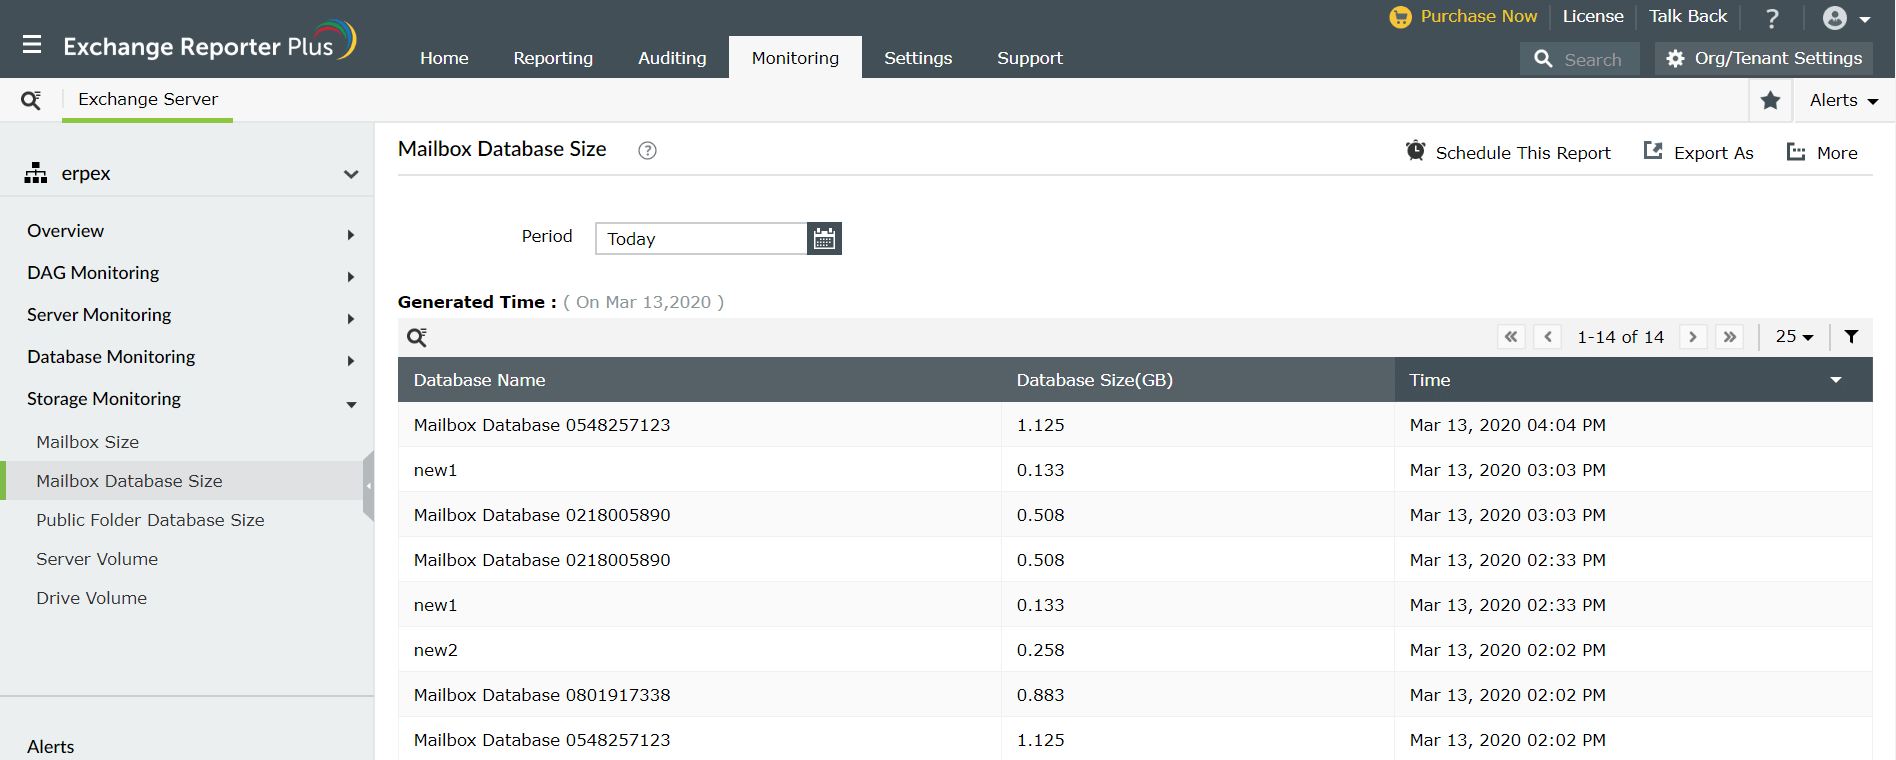This screenshot has height=760, width=1896.
Task: Open the Auditing tab
Action: coord(672,58)
